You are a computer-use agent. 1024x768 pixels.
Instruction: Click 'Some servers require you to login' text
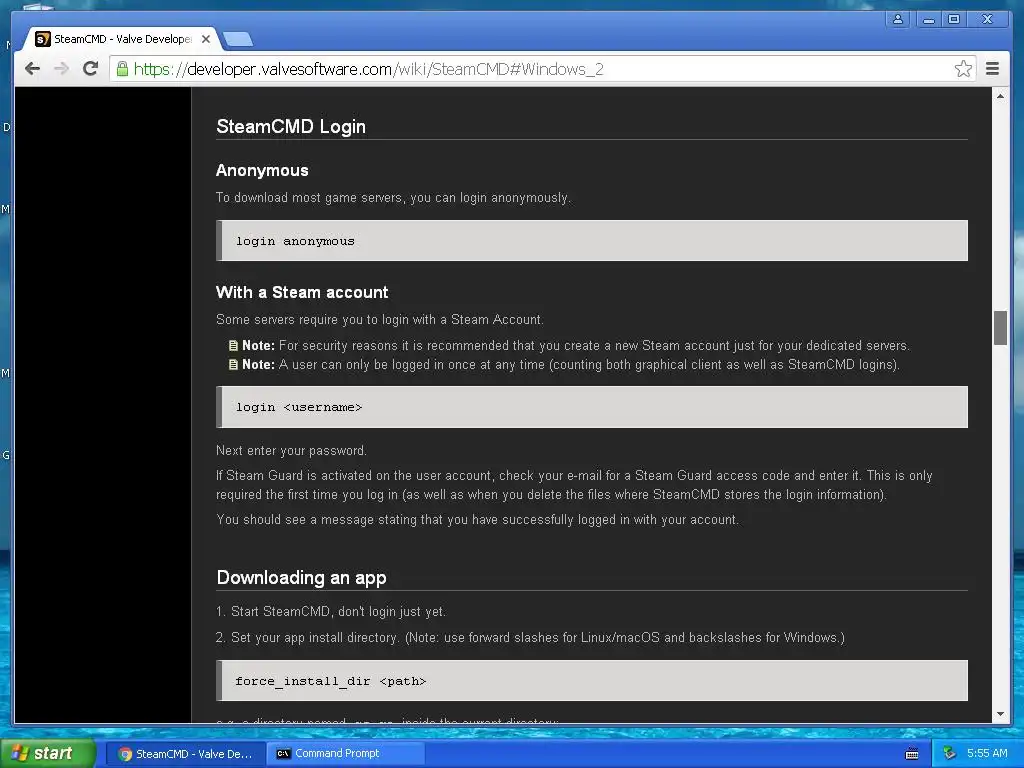pyautogui.click(x=379, y=319)
